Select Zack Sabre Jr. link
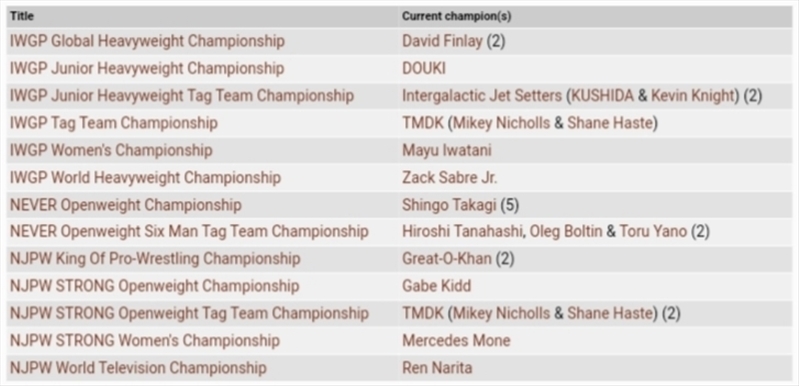 449,178
